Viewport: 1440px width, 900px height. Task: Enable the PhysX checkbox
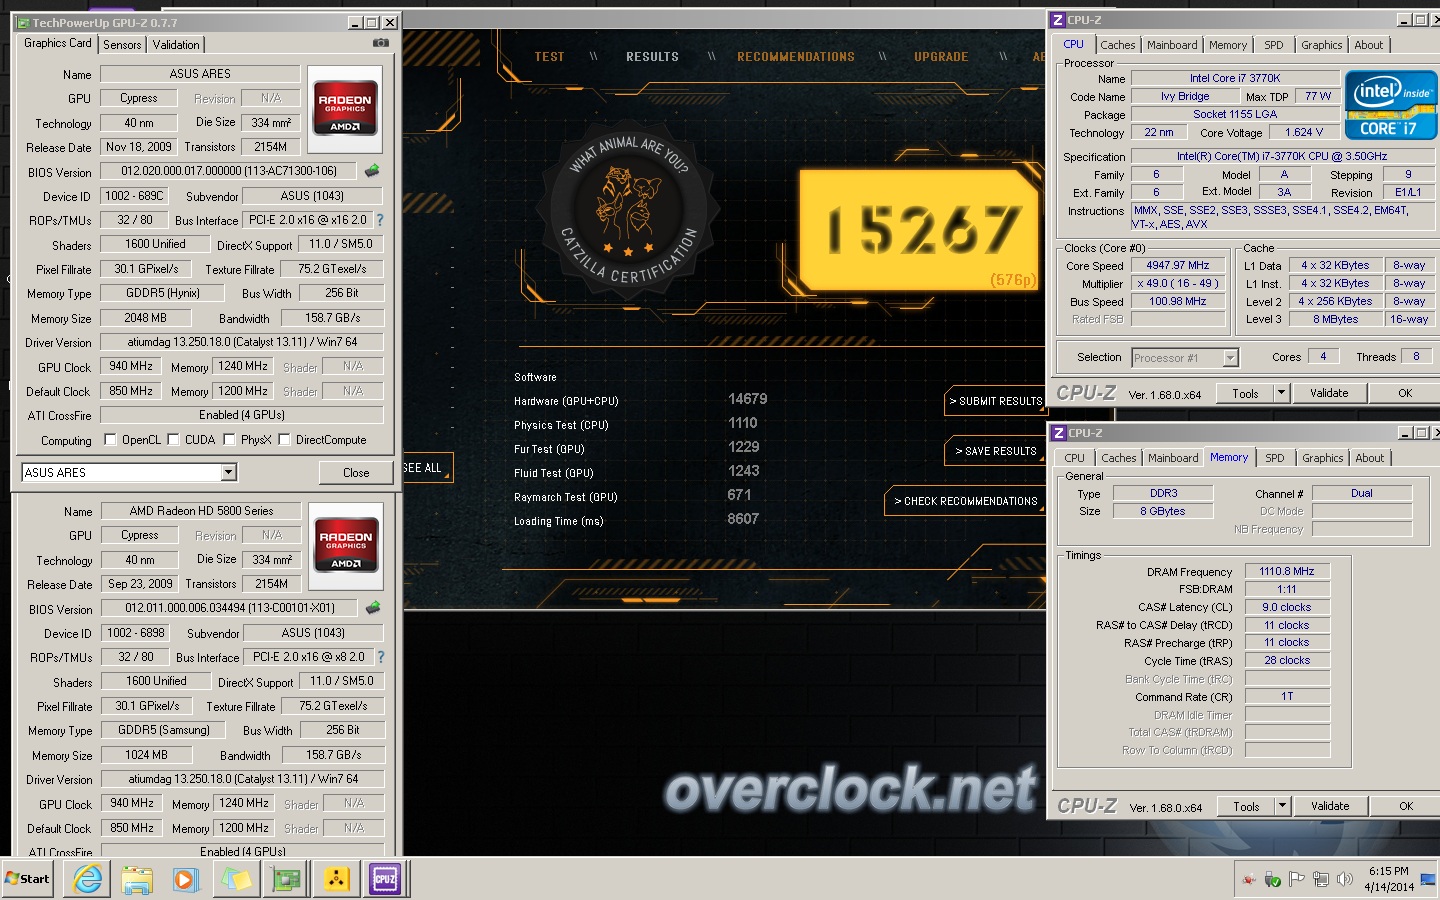click(229, 439)
